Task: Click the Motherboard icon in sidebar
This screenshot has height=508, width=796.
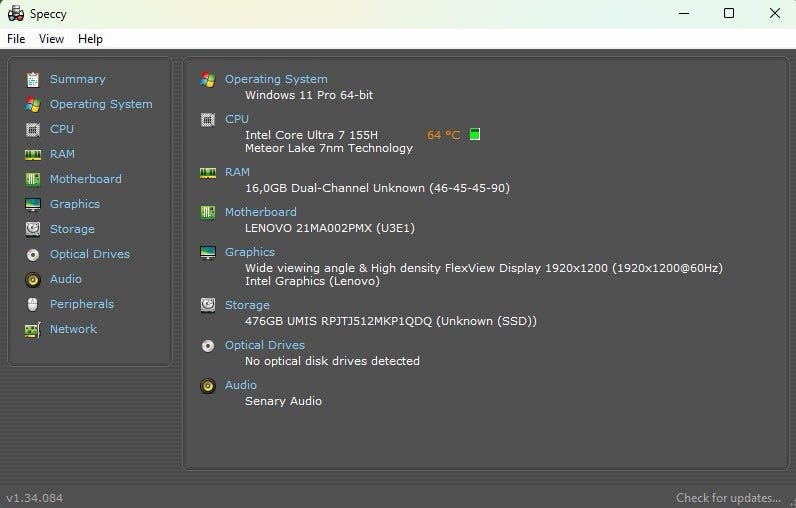Action: (x=33, y=179)
